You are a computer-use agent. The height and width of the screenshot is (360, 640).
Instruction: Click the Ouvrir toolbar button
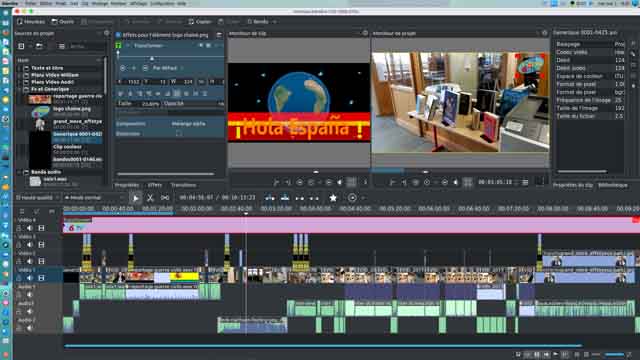click(x=63, y=22)
